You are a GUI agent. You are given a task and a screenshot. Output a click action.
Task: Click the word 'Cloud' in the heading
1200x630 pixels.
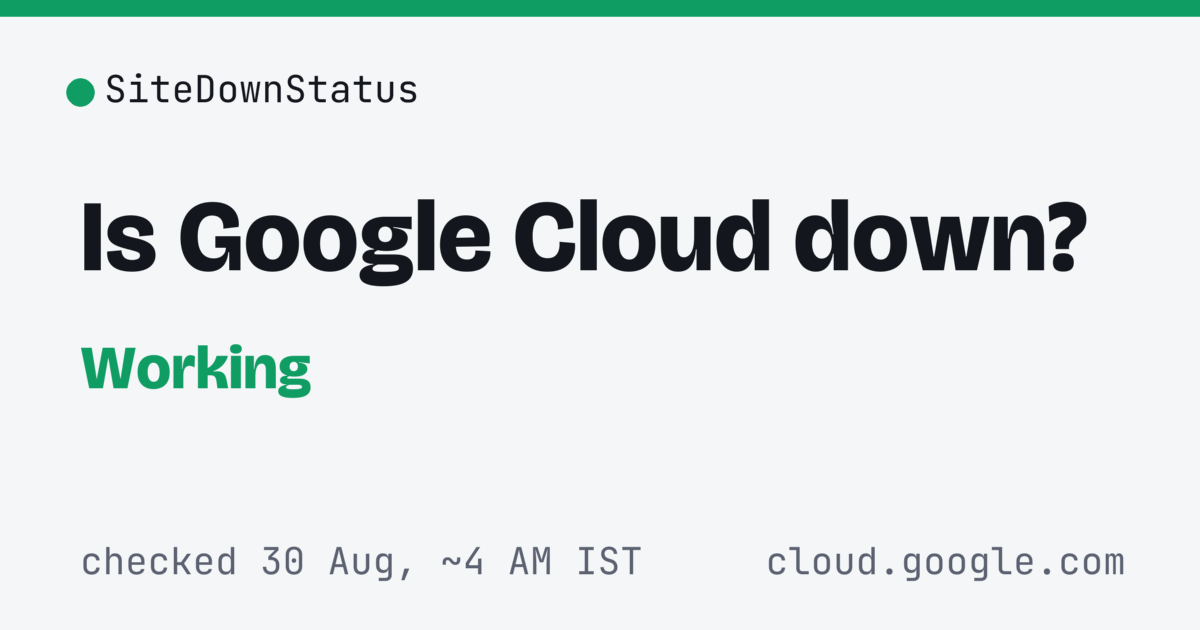coord(642,238)
